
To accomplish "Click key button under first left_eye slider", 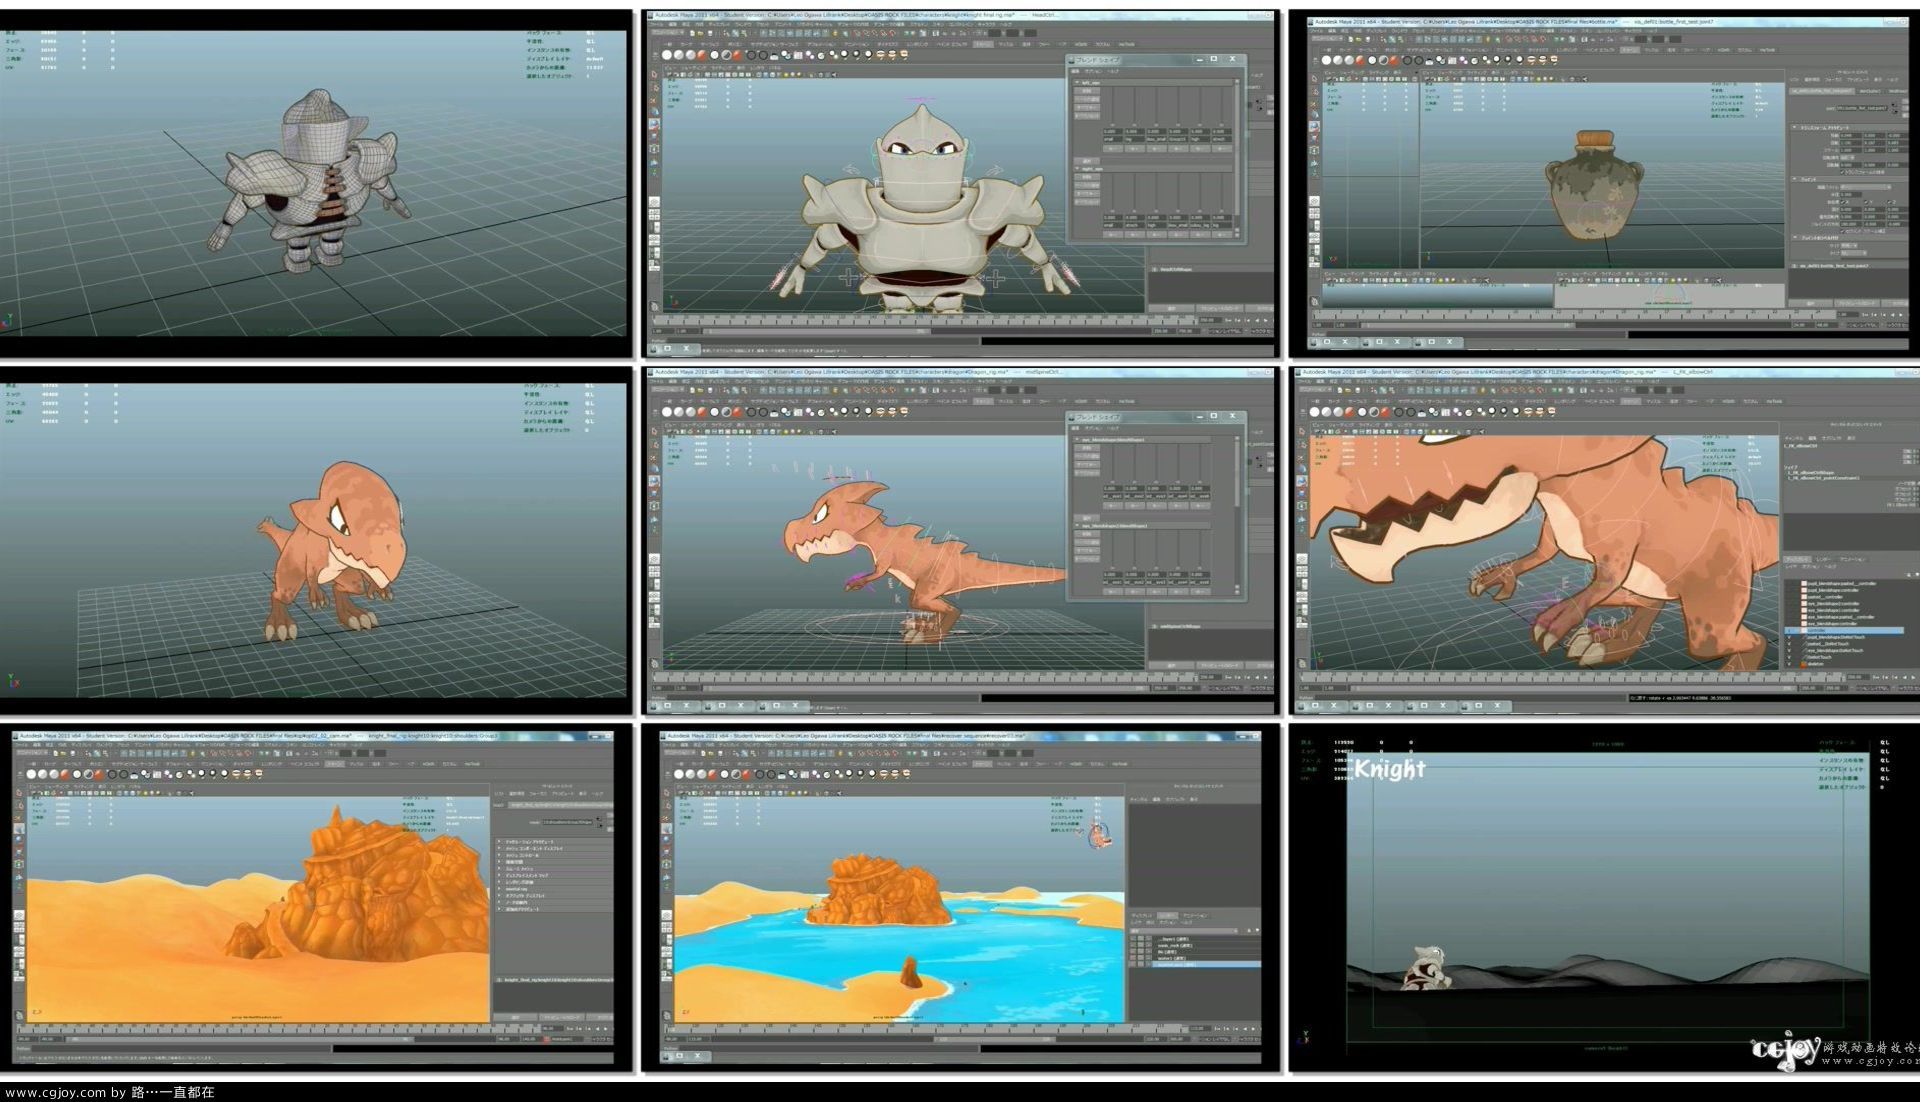I will (1113, 148).
